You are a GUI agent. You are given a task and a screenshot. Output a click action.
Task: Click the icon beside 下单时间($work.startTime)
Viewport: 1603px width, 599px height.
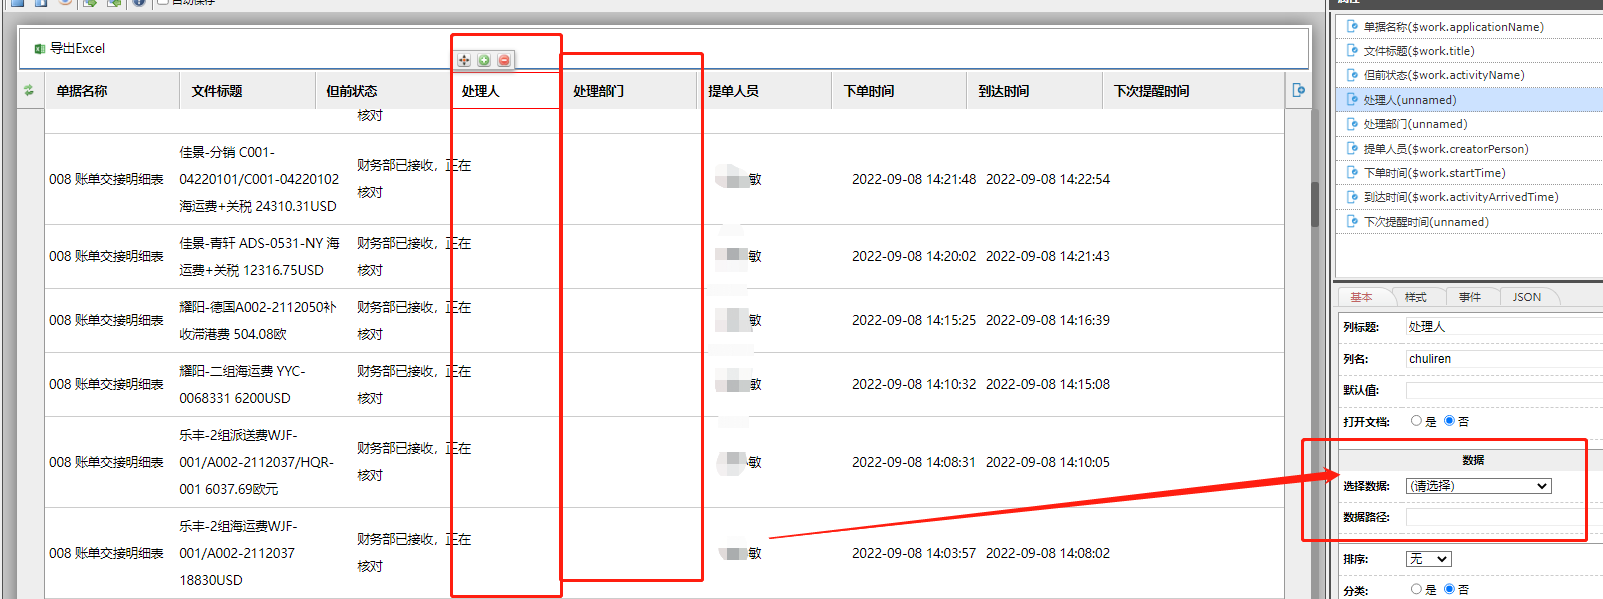point(1352,173)
